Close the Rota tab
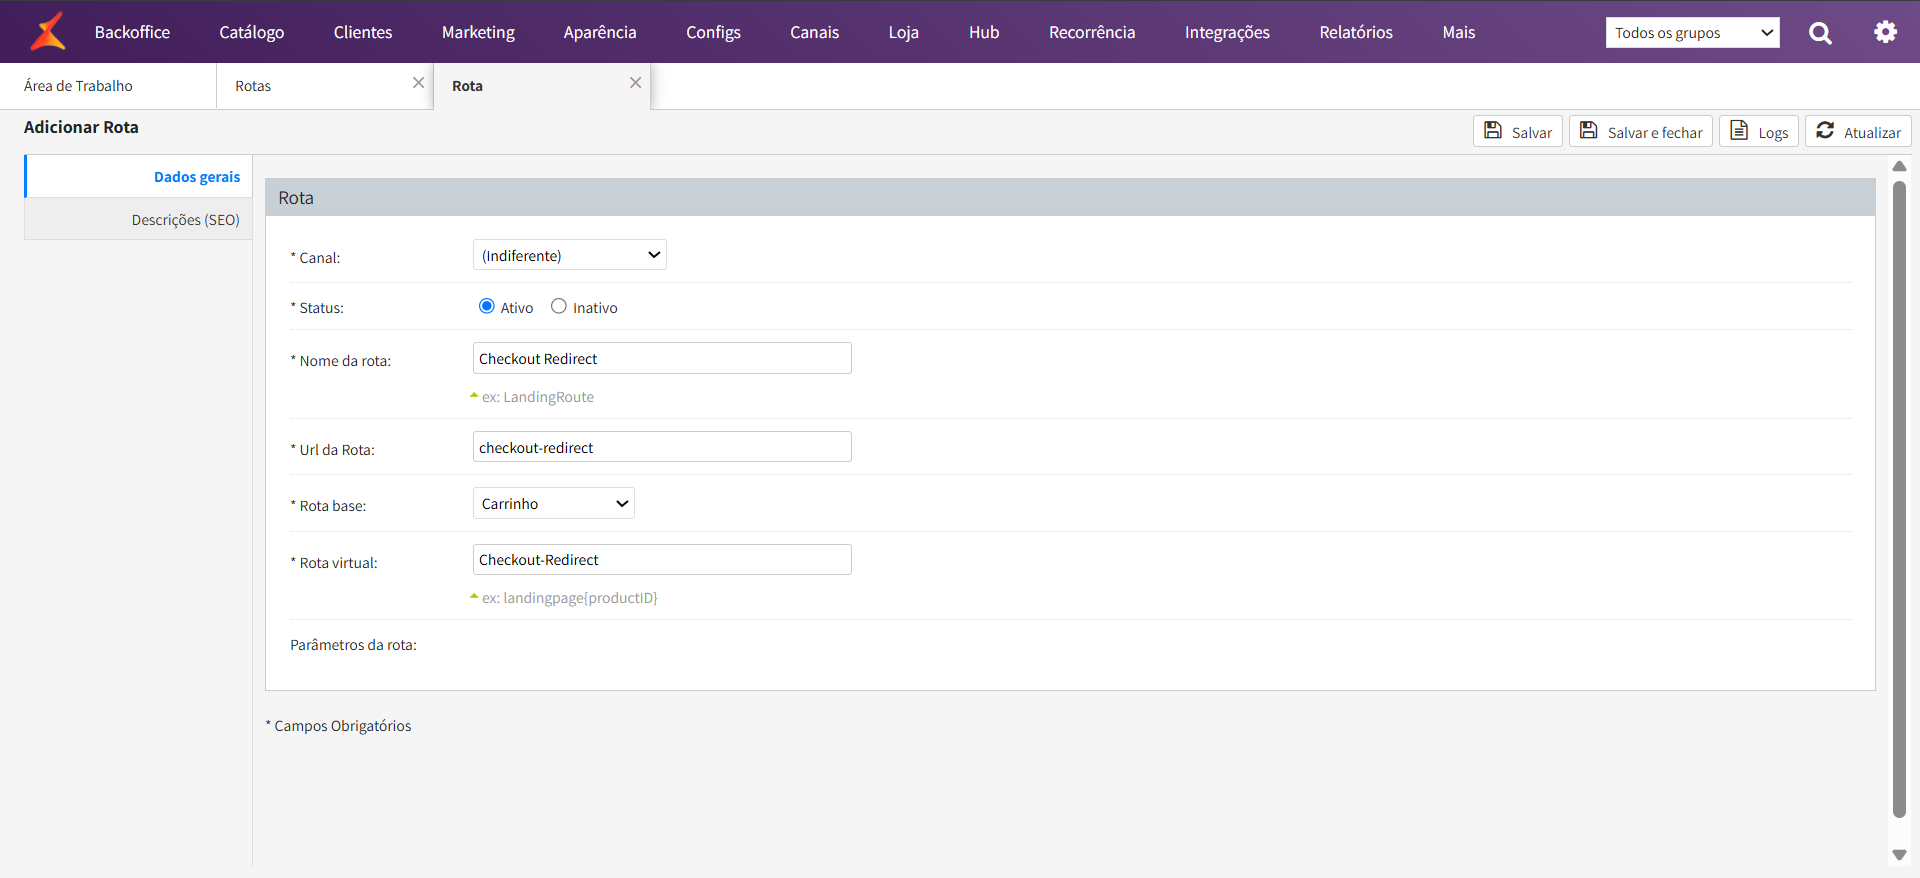This screenshot has width=1920, height=878. tap(635, 83)
